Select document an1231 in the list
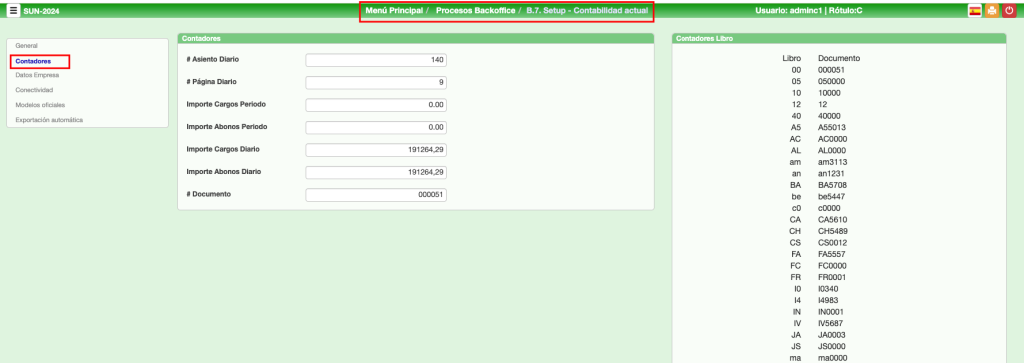Viewport: 1024px width, 363px height. (x=831, y=174)
